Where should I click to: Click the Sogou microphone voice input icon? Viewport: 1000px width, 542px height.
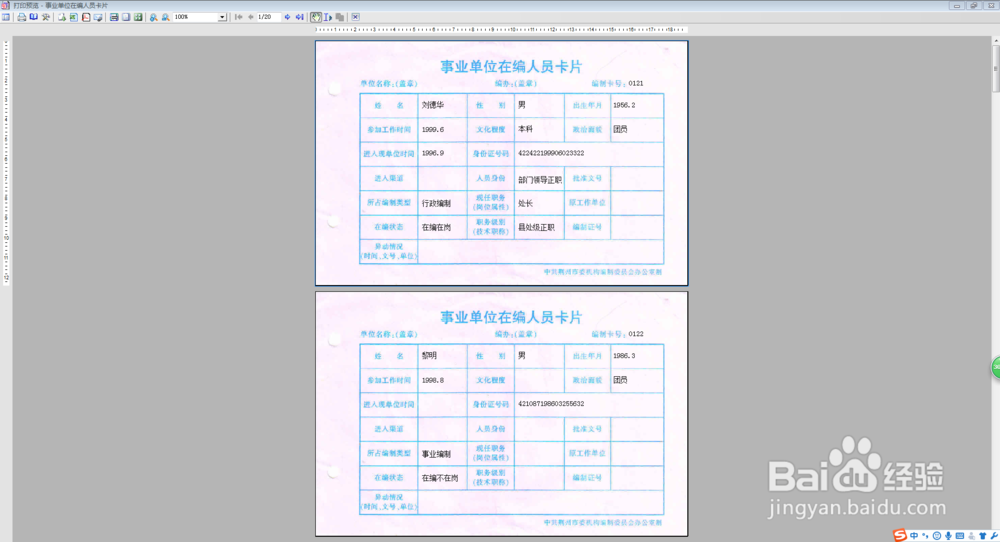(x=948, y=536)
